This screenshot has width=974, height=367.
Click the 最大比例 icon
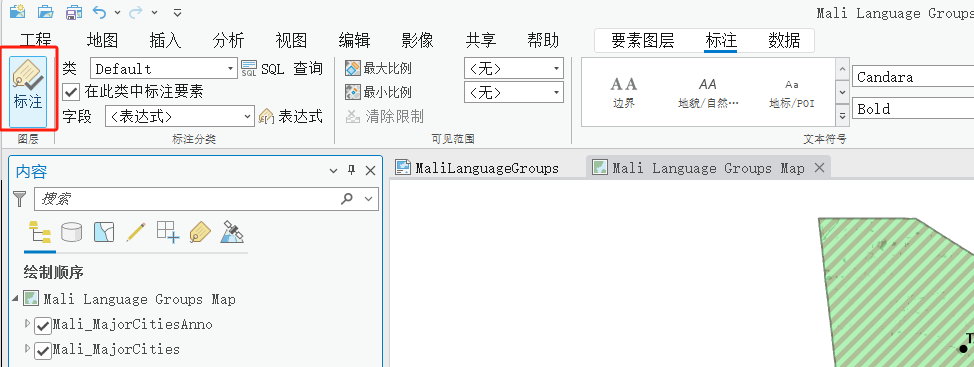[353, 68]
